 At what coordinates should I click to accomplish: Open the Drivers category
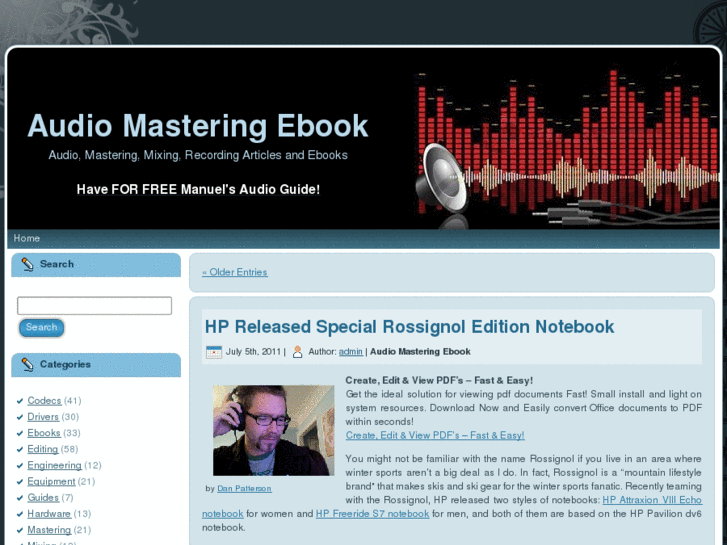43,417
